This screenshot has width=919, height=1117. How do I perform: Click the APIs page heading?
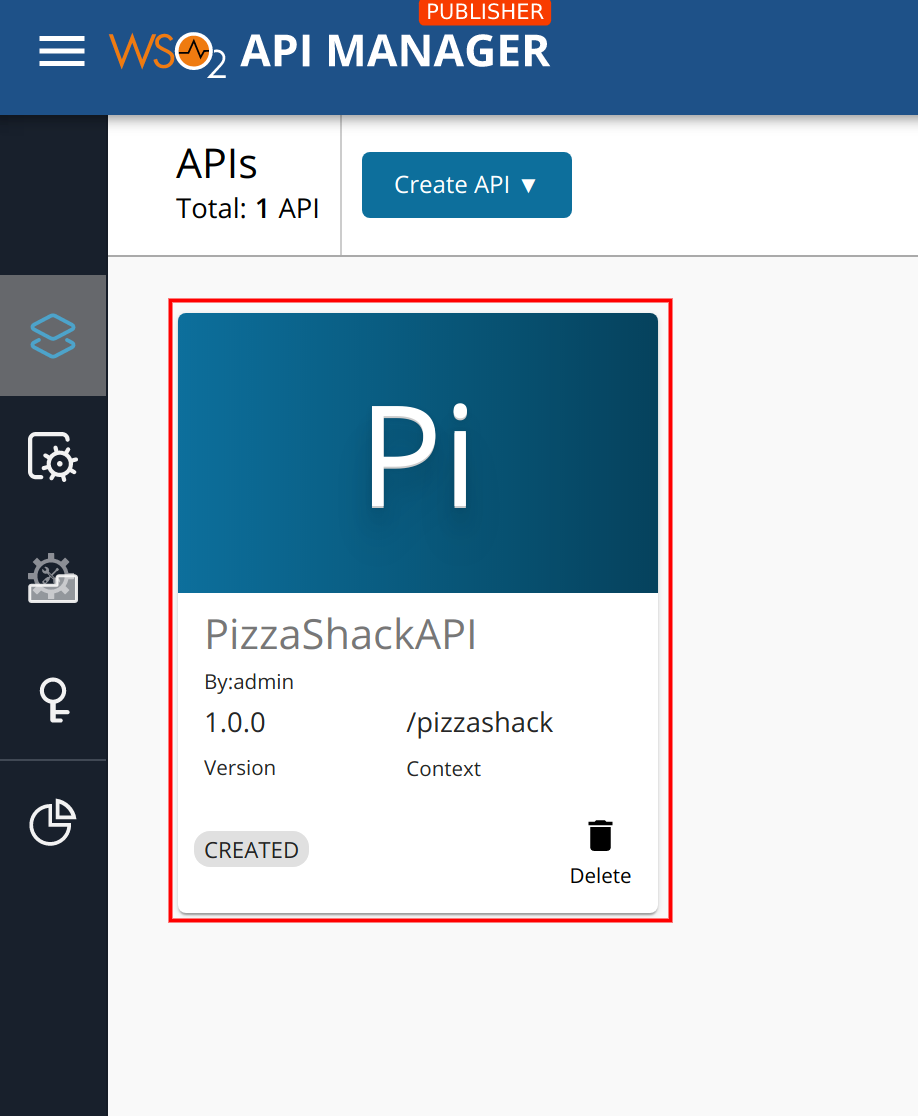[217, 164]
